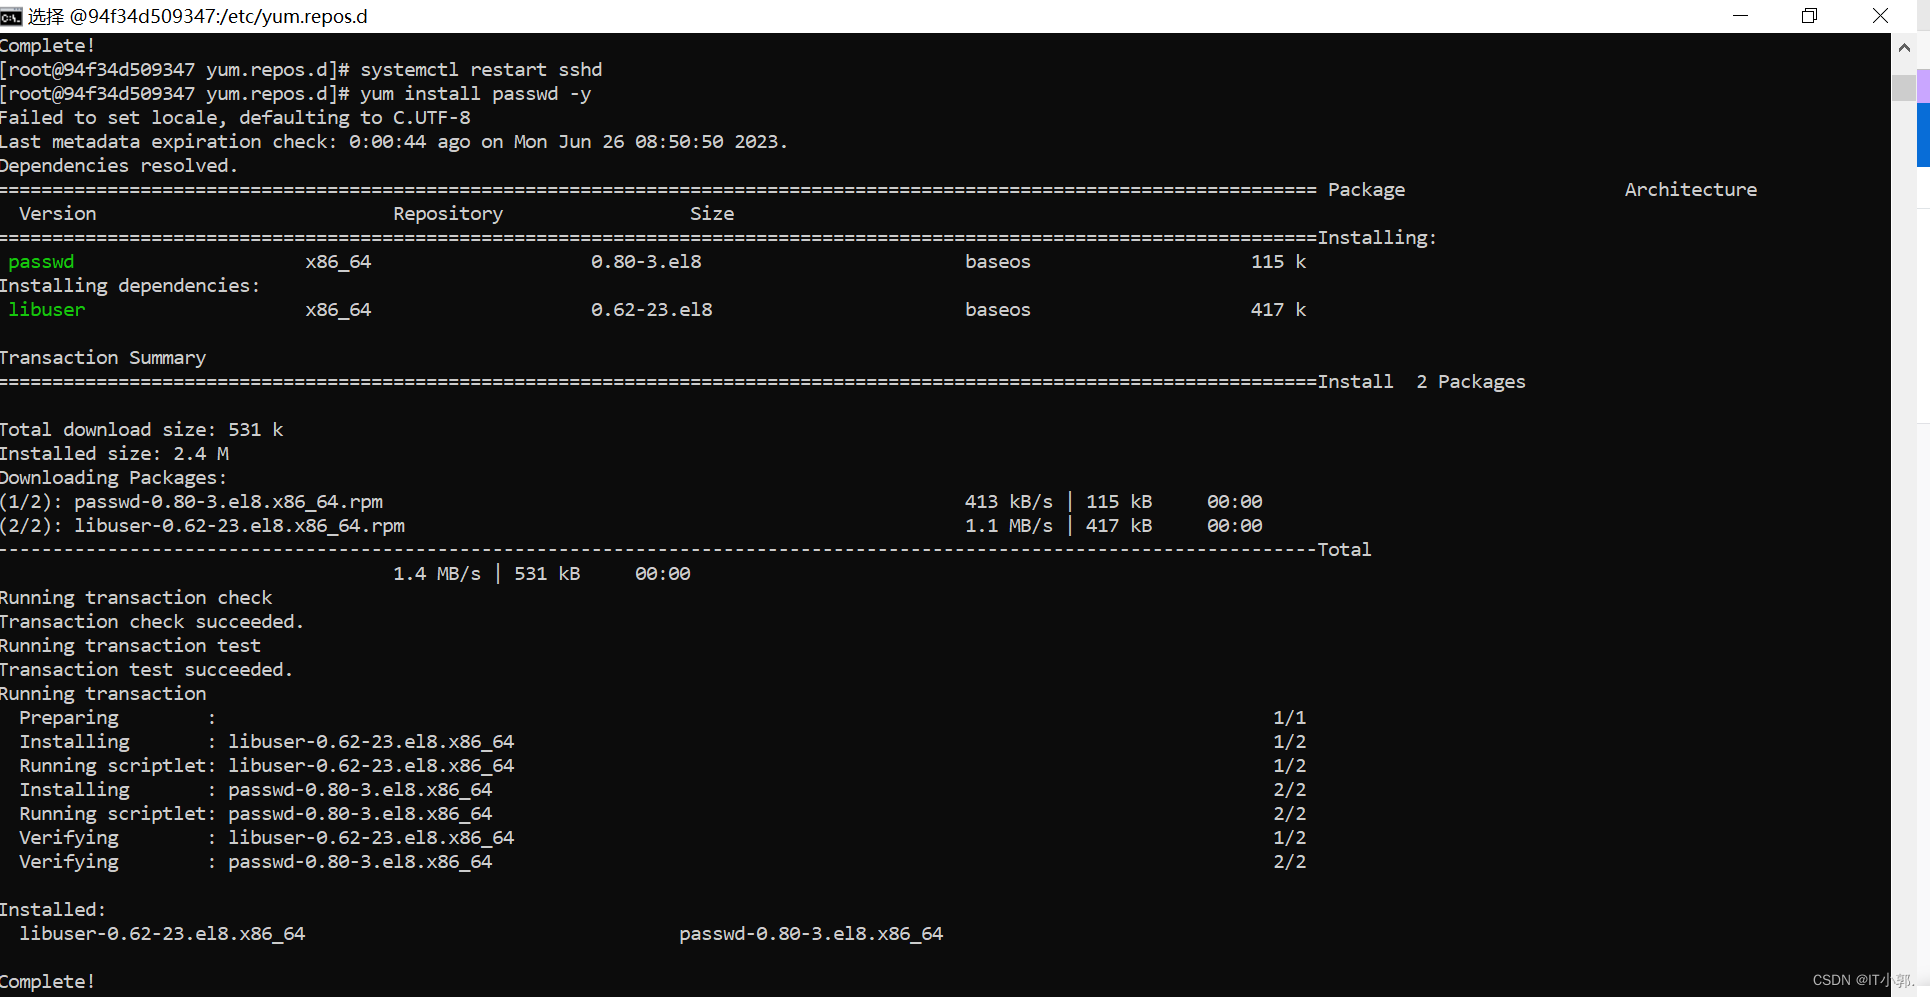1930x997 pixels.
Task: Click the 'Version' column header
Action: coord(58,213)
